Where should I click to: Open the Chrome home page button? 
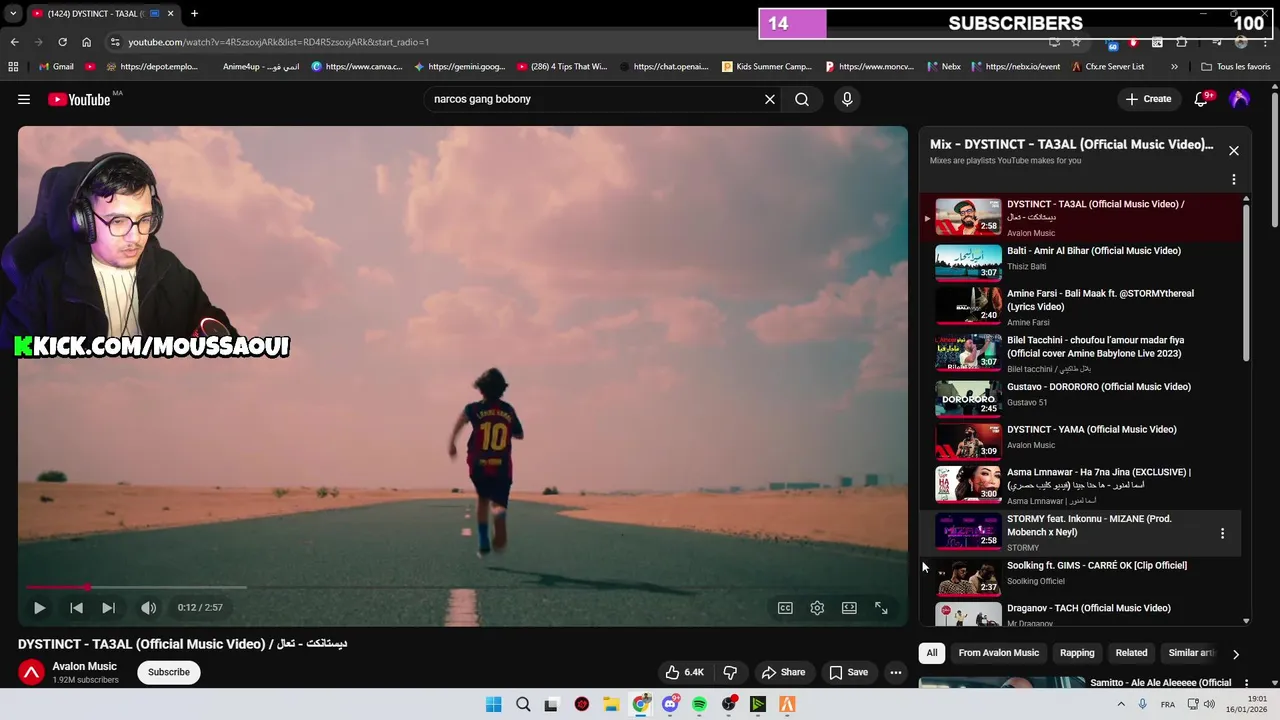[x=86, y=42]
